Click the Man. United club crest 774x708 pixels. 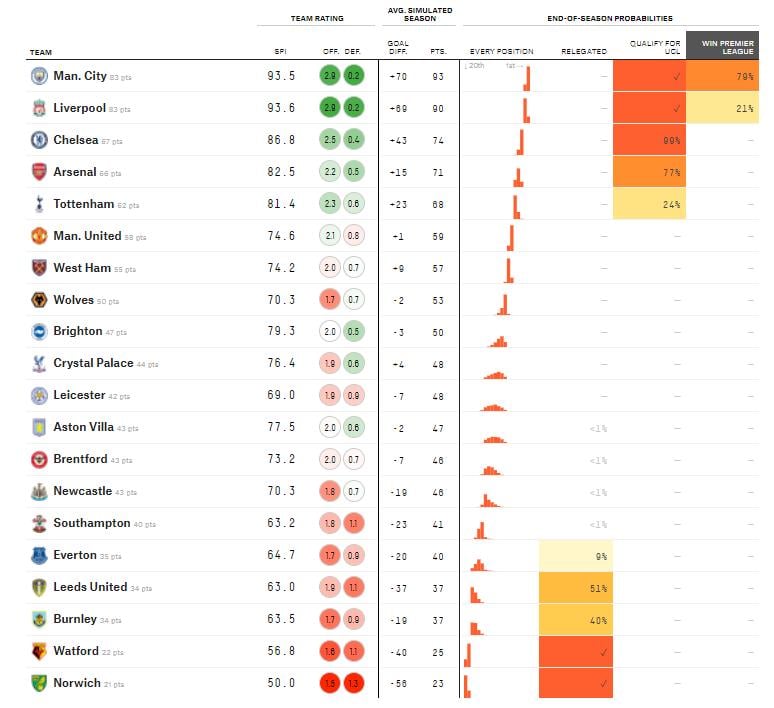39,236
